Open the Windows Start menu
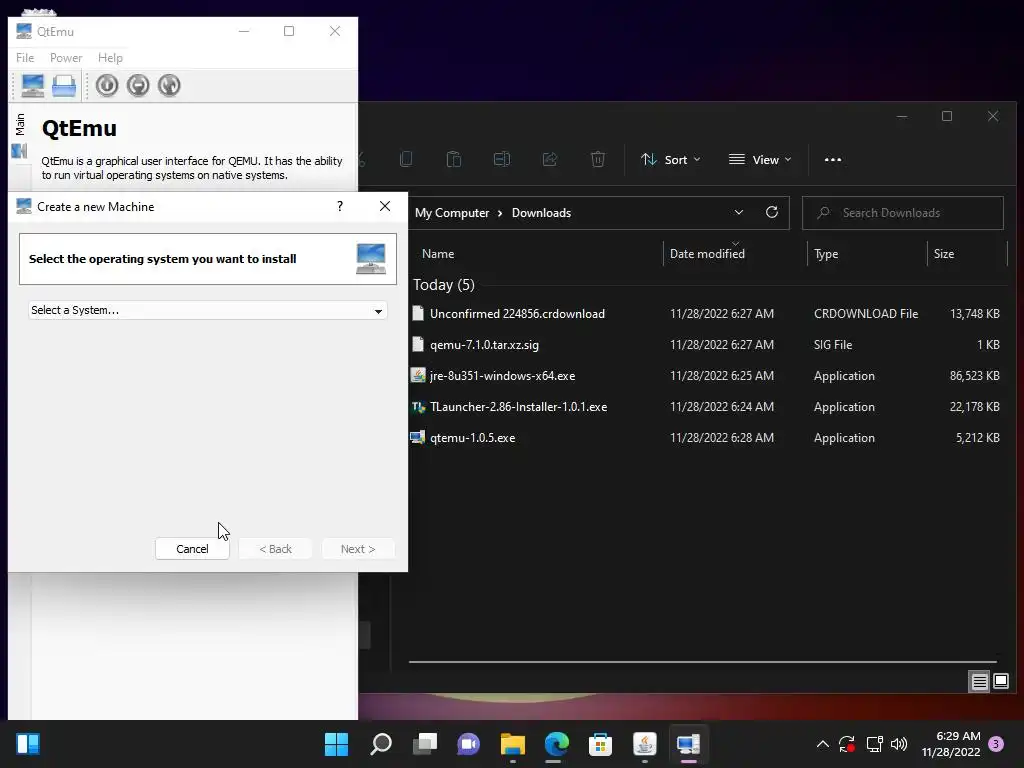This screenshot has height=768, width=1024. 336,744
